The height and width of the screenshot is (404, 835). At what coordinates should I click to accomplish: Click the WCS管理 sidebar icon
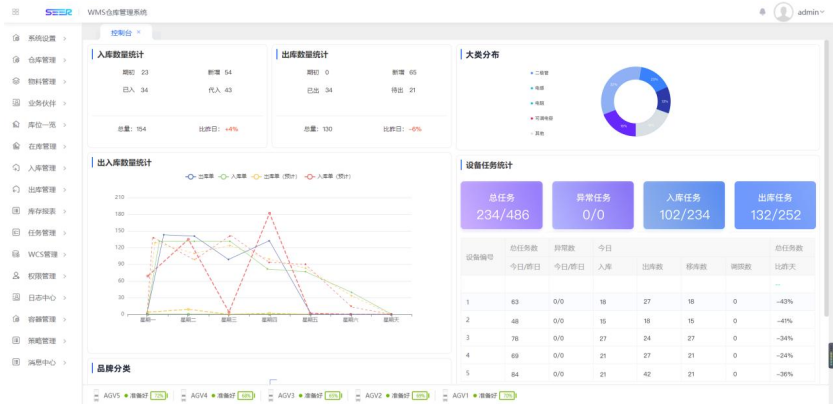pos(17,254)
